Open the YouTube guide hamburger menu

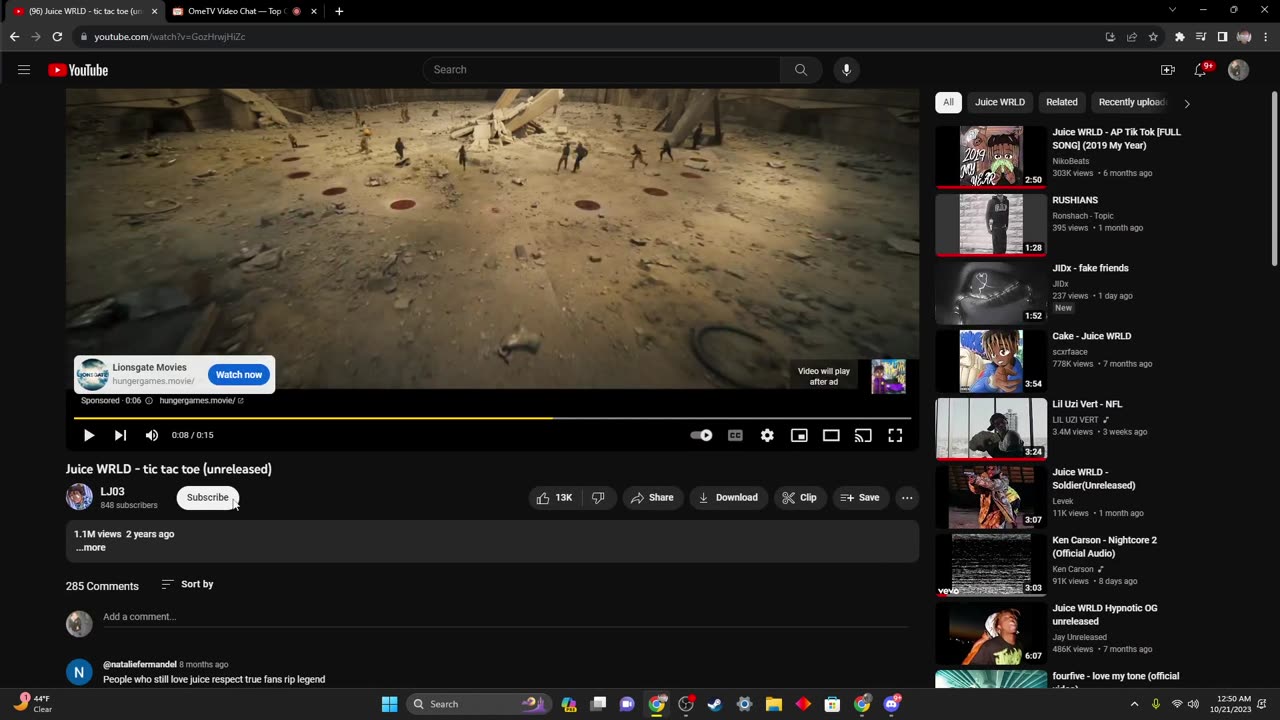(x=24, y=70)
